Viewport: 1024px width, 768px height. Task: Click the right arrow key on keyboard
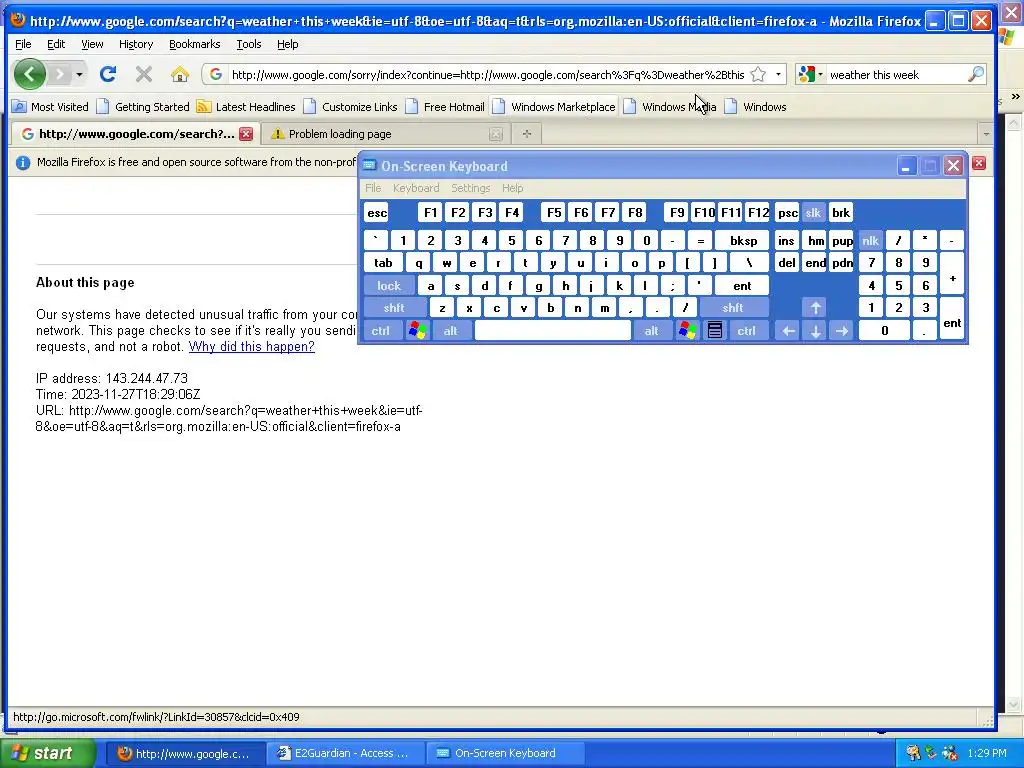point(842,331)
